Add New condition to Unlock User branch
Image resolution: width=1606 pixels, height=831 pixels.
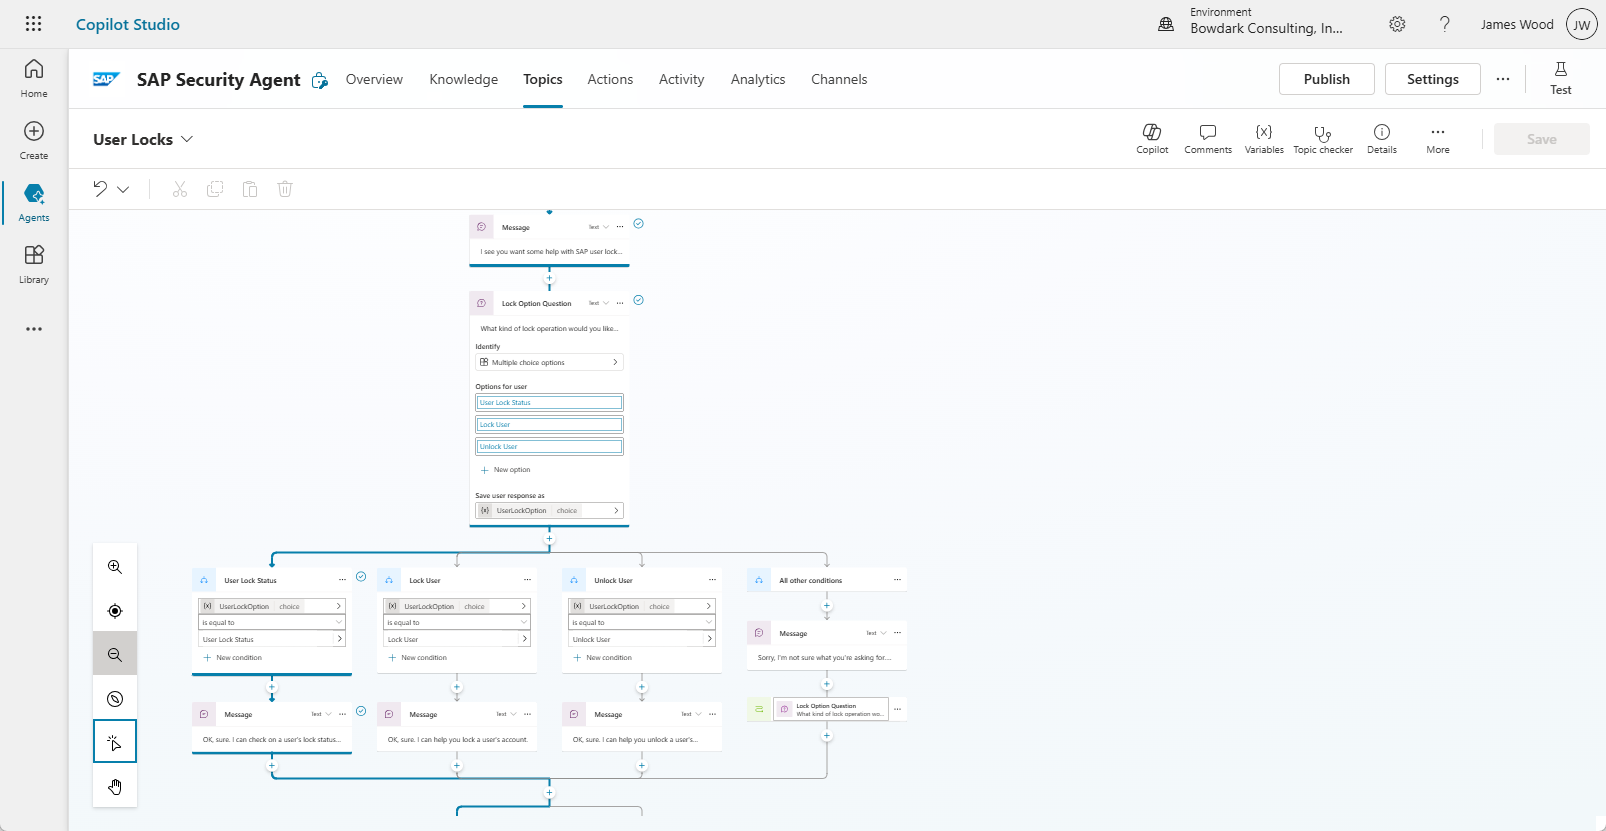603,658
